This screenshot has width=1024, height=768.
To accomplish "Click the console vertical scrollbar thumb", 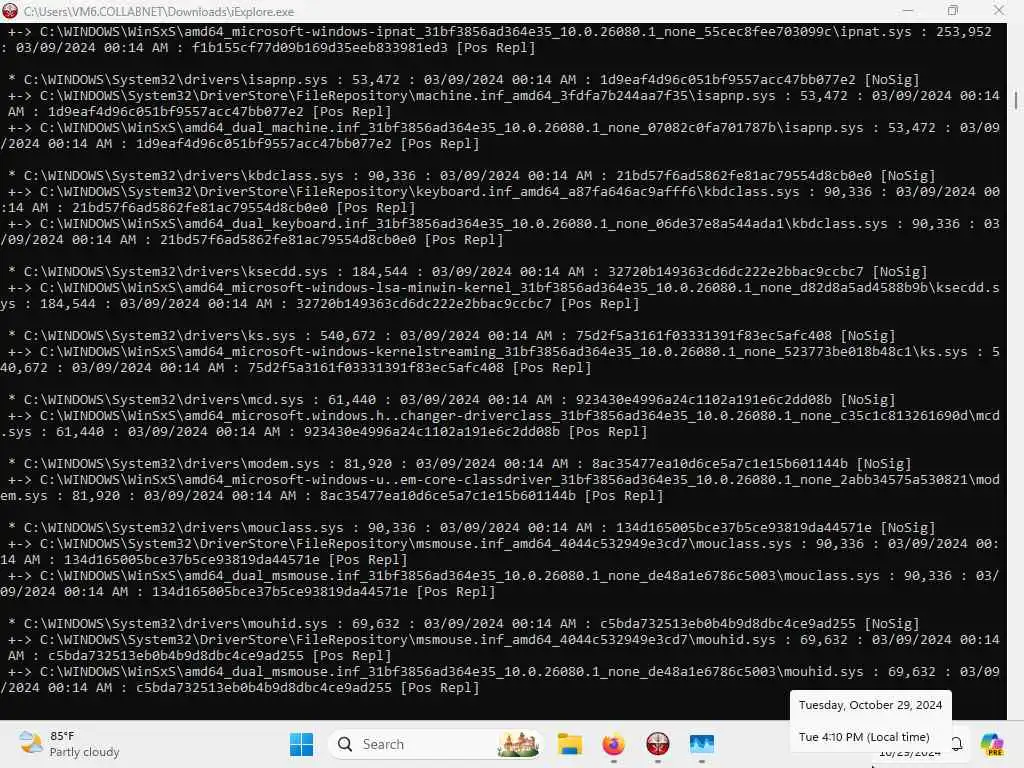I will click(1016, 100).
